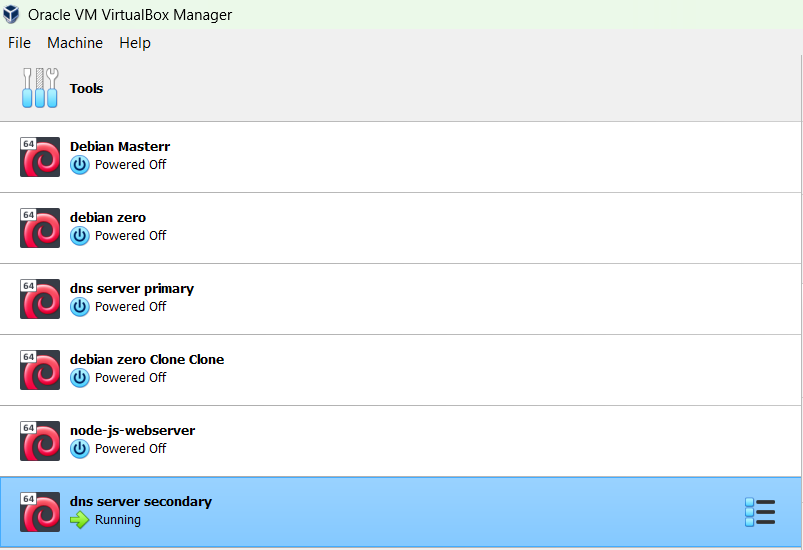The height and width of the screenshot is (550, 803).
Task: Click the Debian Masterr OS icon
Action: point(40,157)
